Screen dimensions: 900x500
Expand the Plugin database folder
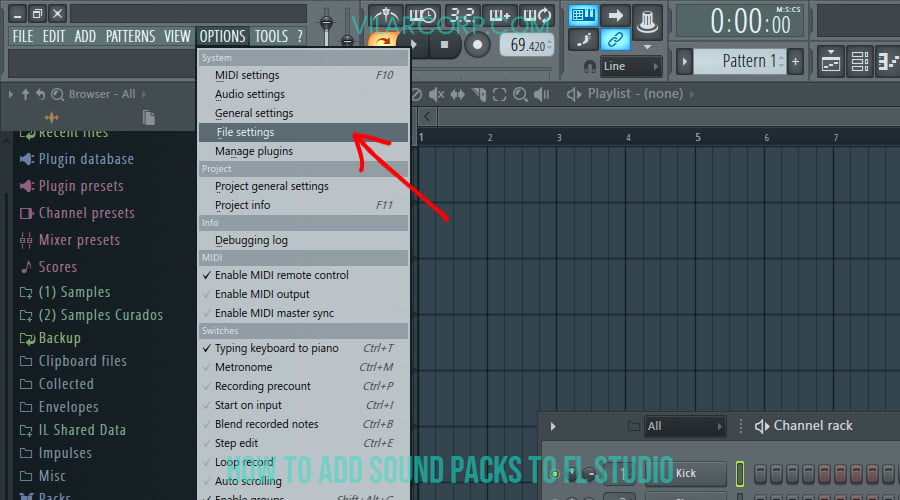[x=85, y=159]
